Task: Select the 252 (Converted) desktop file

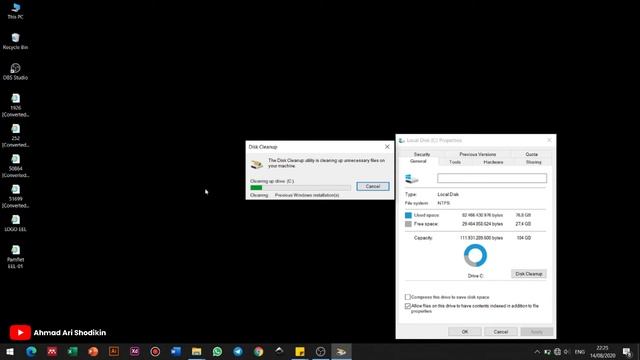Action: (15, 135)
